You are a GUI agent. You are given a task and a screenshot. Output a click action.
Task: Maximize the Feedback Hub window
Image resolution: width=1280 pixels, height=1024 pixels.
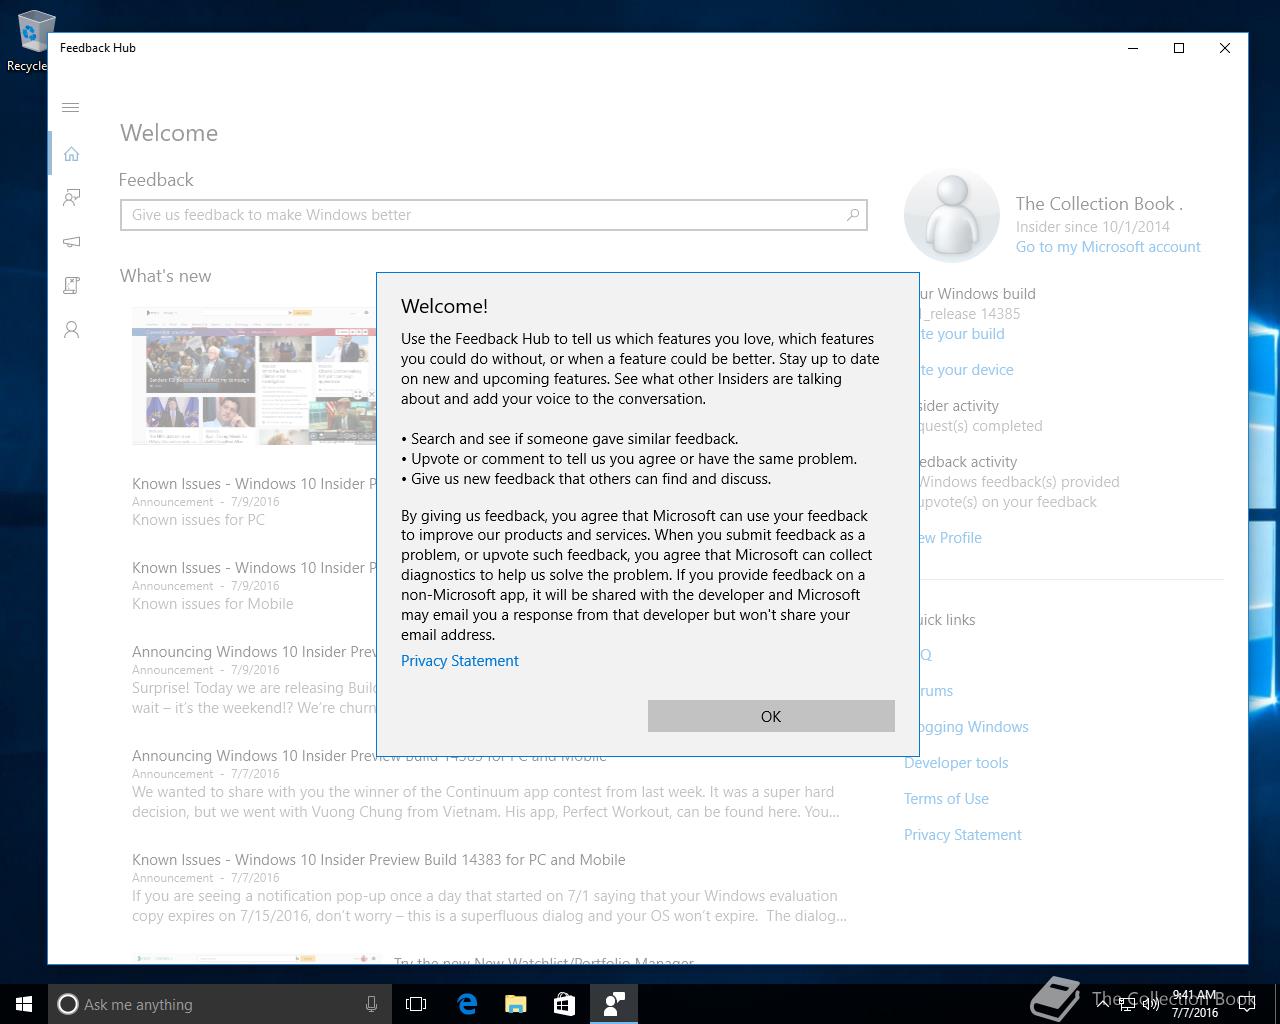(1179, 48)
